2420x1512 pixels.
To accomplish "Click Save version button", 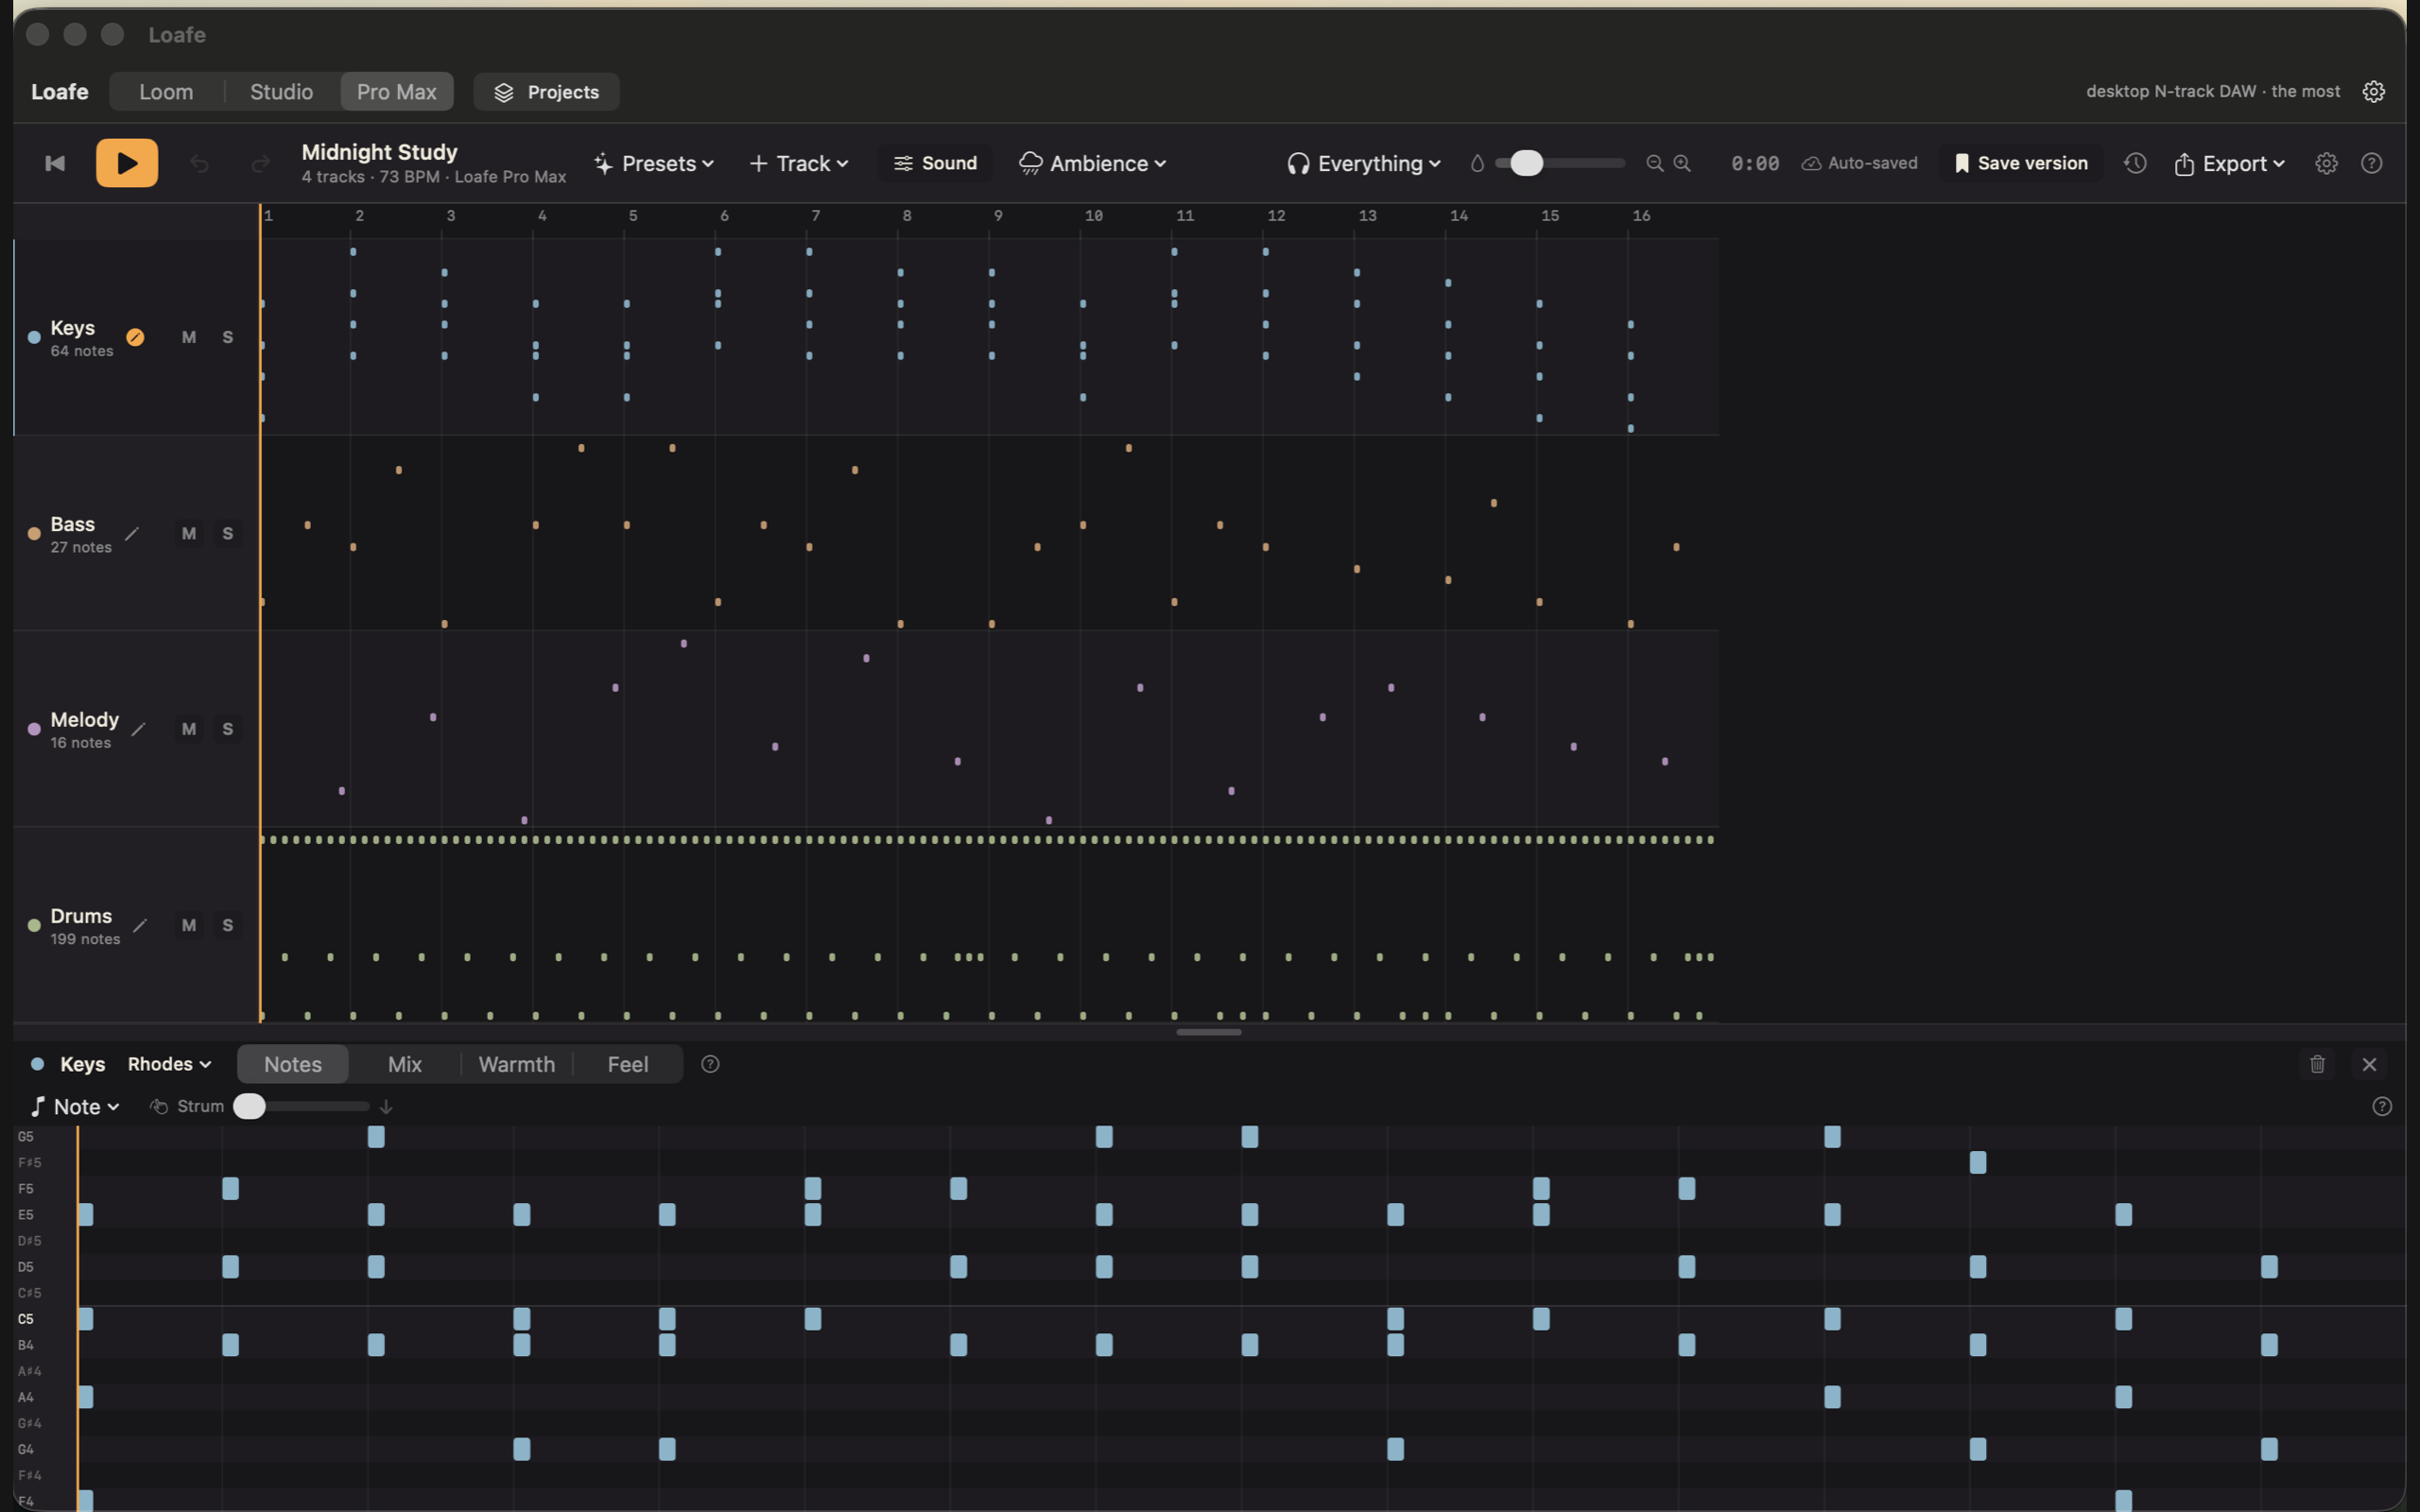I will (2021, 163).
